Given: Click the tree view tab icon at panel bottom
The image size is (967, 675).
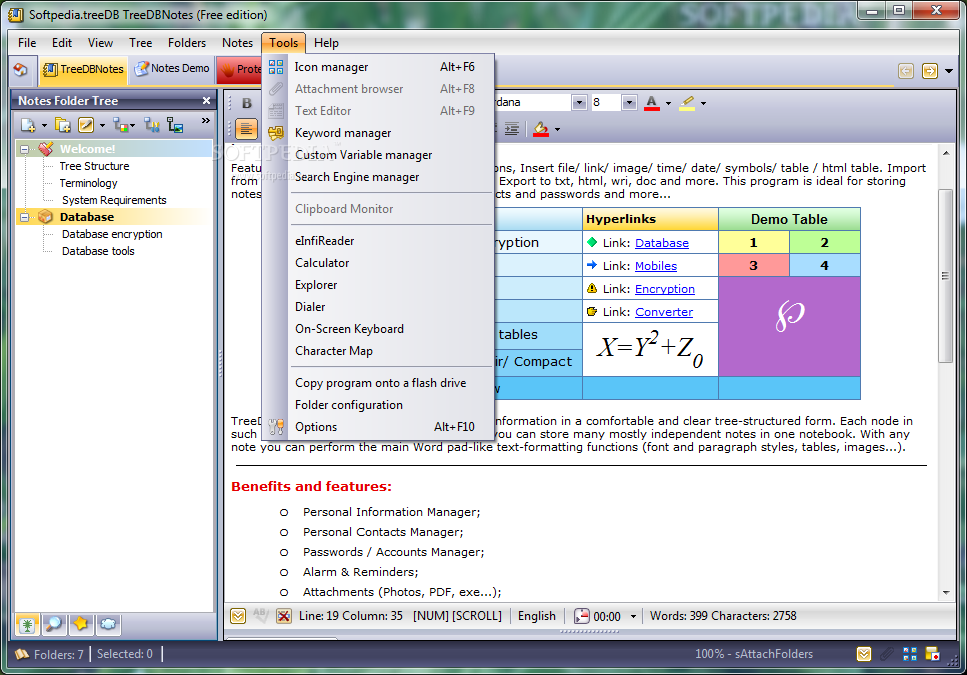Looking at the screenshot, I should (x=27, y=624).
